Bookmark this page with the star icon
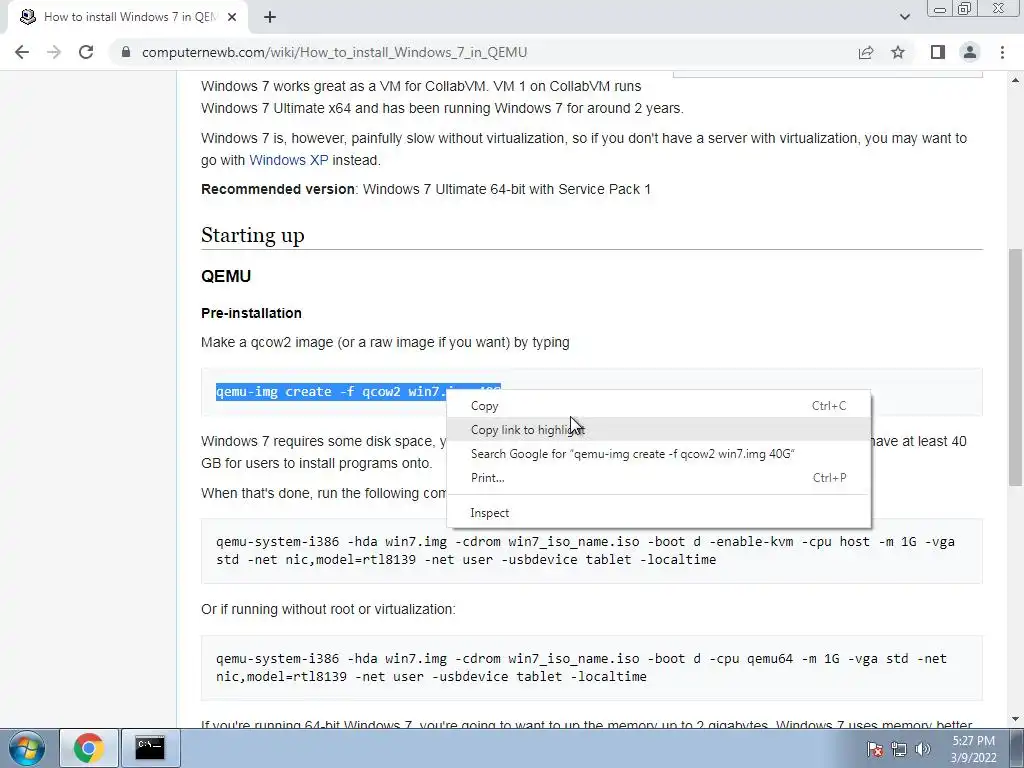 pos(898,52)
